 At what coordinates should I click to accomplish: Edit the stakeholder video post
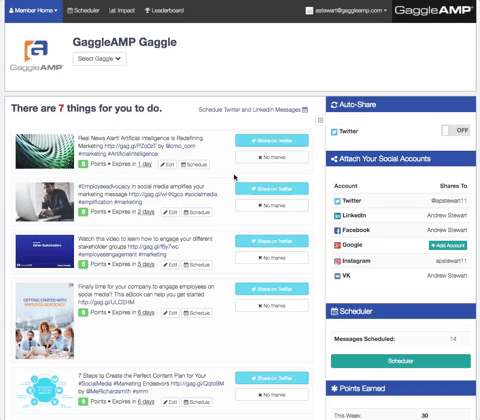tap(170, 265)
